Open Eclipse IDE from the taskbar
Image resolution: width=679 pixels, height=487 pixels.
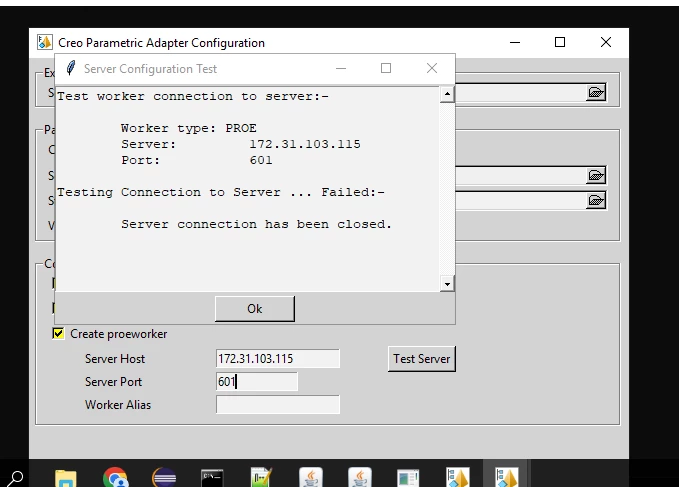point(164,477)
